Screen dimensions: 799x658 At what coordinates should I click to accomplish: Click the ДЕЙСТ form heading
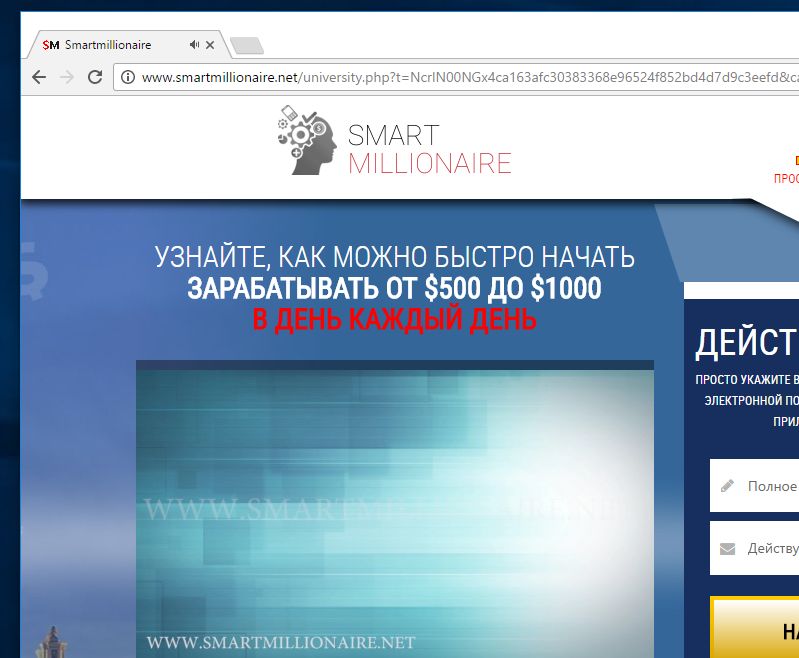tap(747, 343)
